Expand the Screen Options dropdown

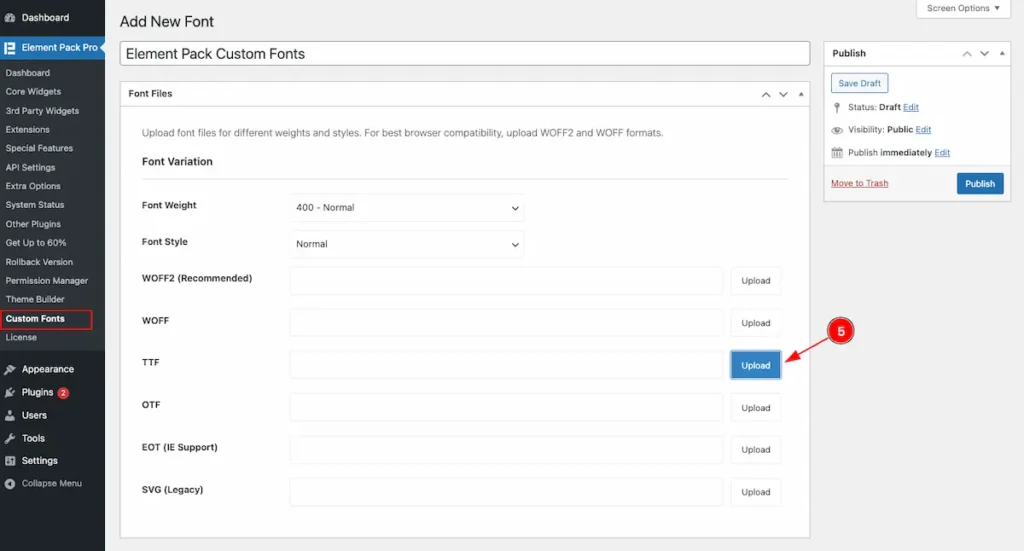[x=963, y=9]
